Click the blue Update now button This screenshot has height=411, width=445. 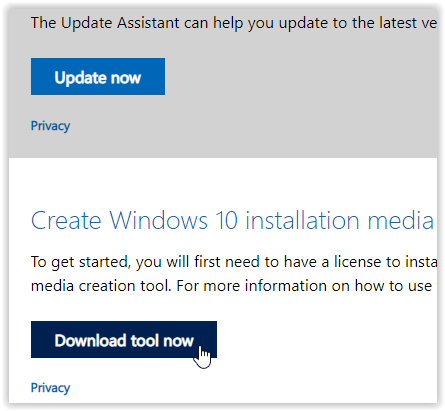98,76
